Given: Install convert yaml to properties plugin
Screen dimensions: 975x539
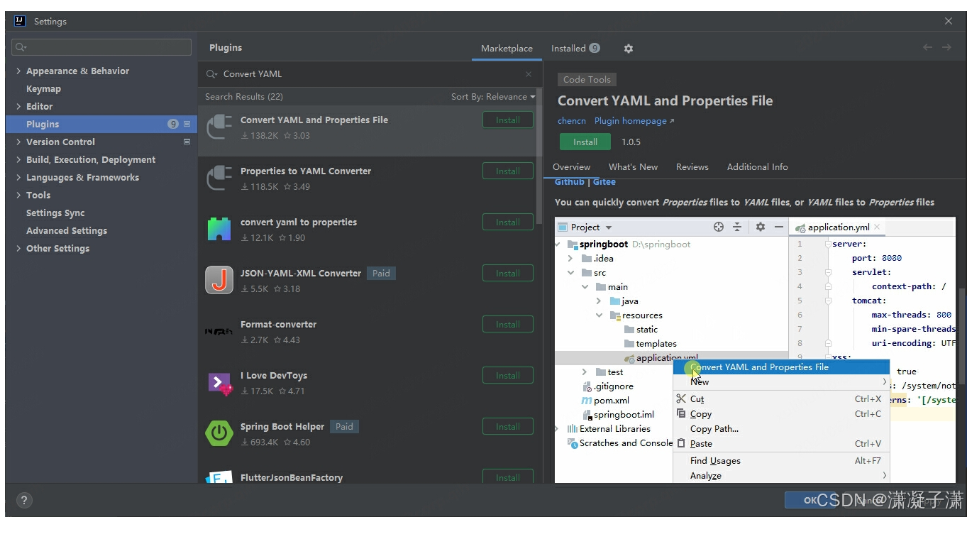Looking at the screenshot, I should click(507, 222).
